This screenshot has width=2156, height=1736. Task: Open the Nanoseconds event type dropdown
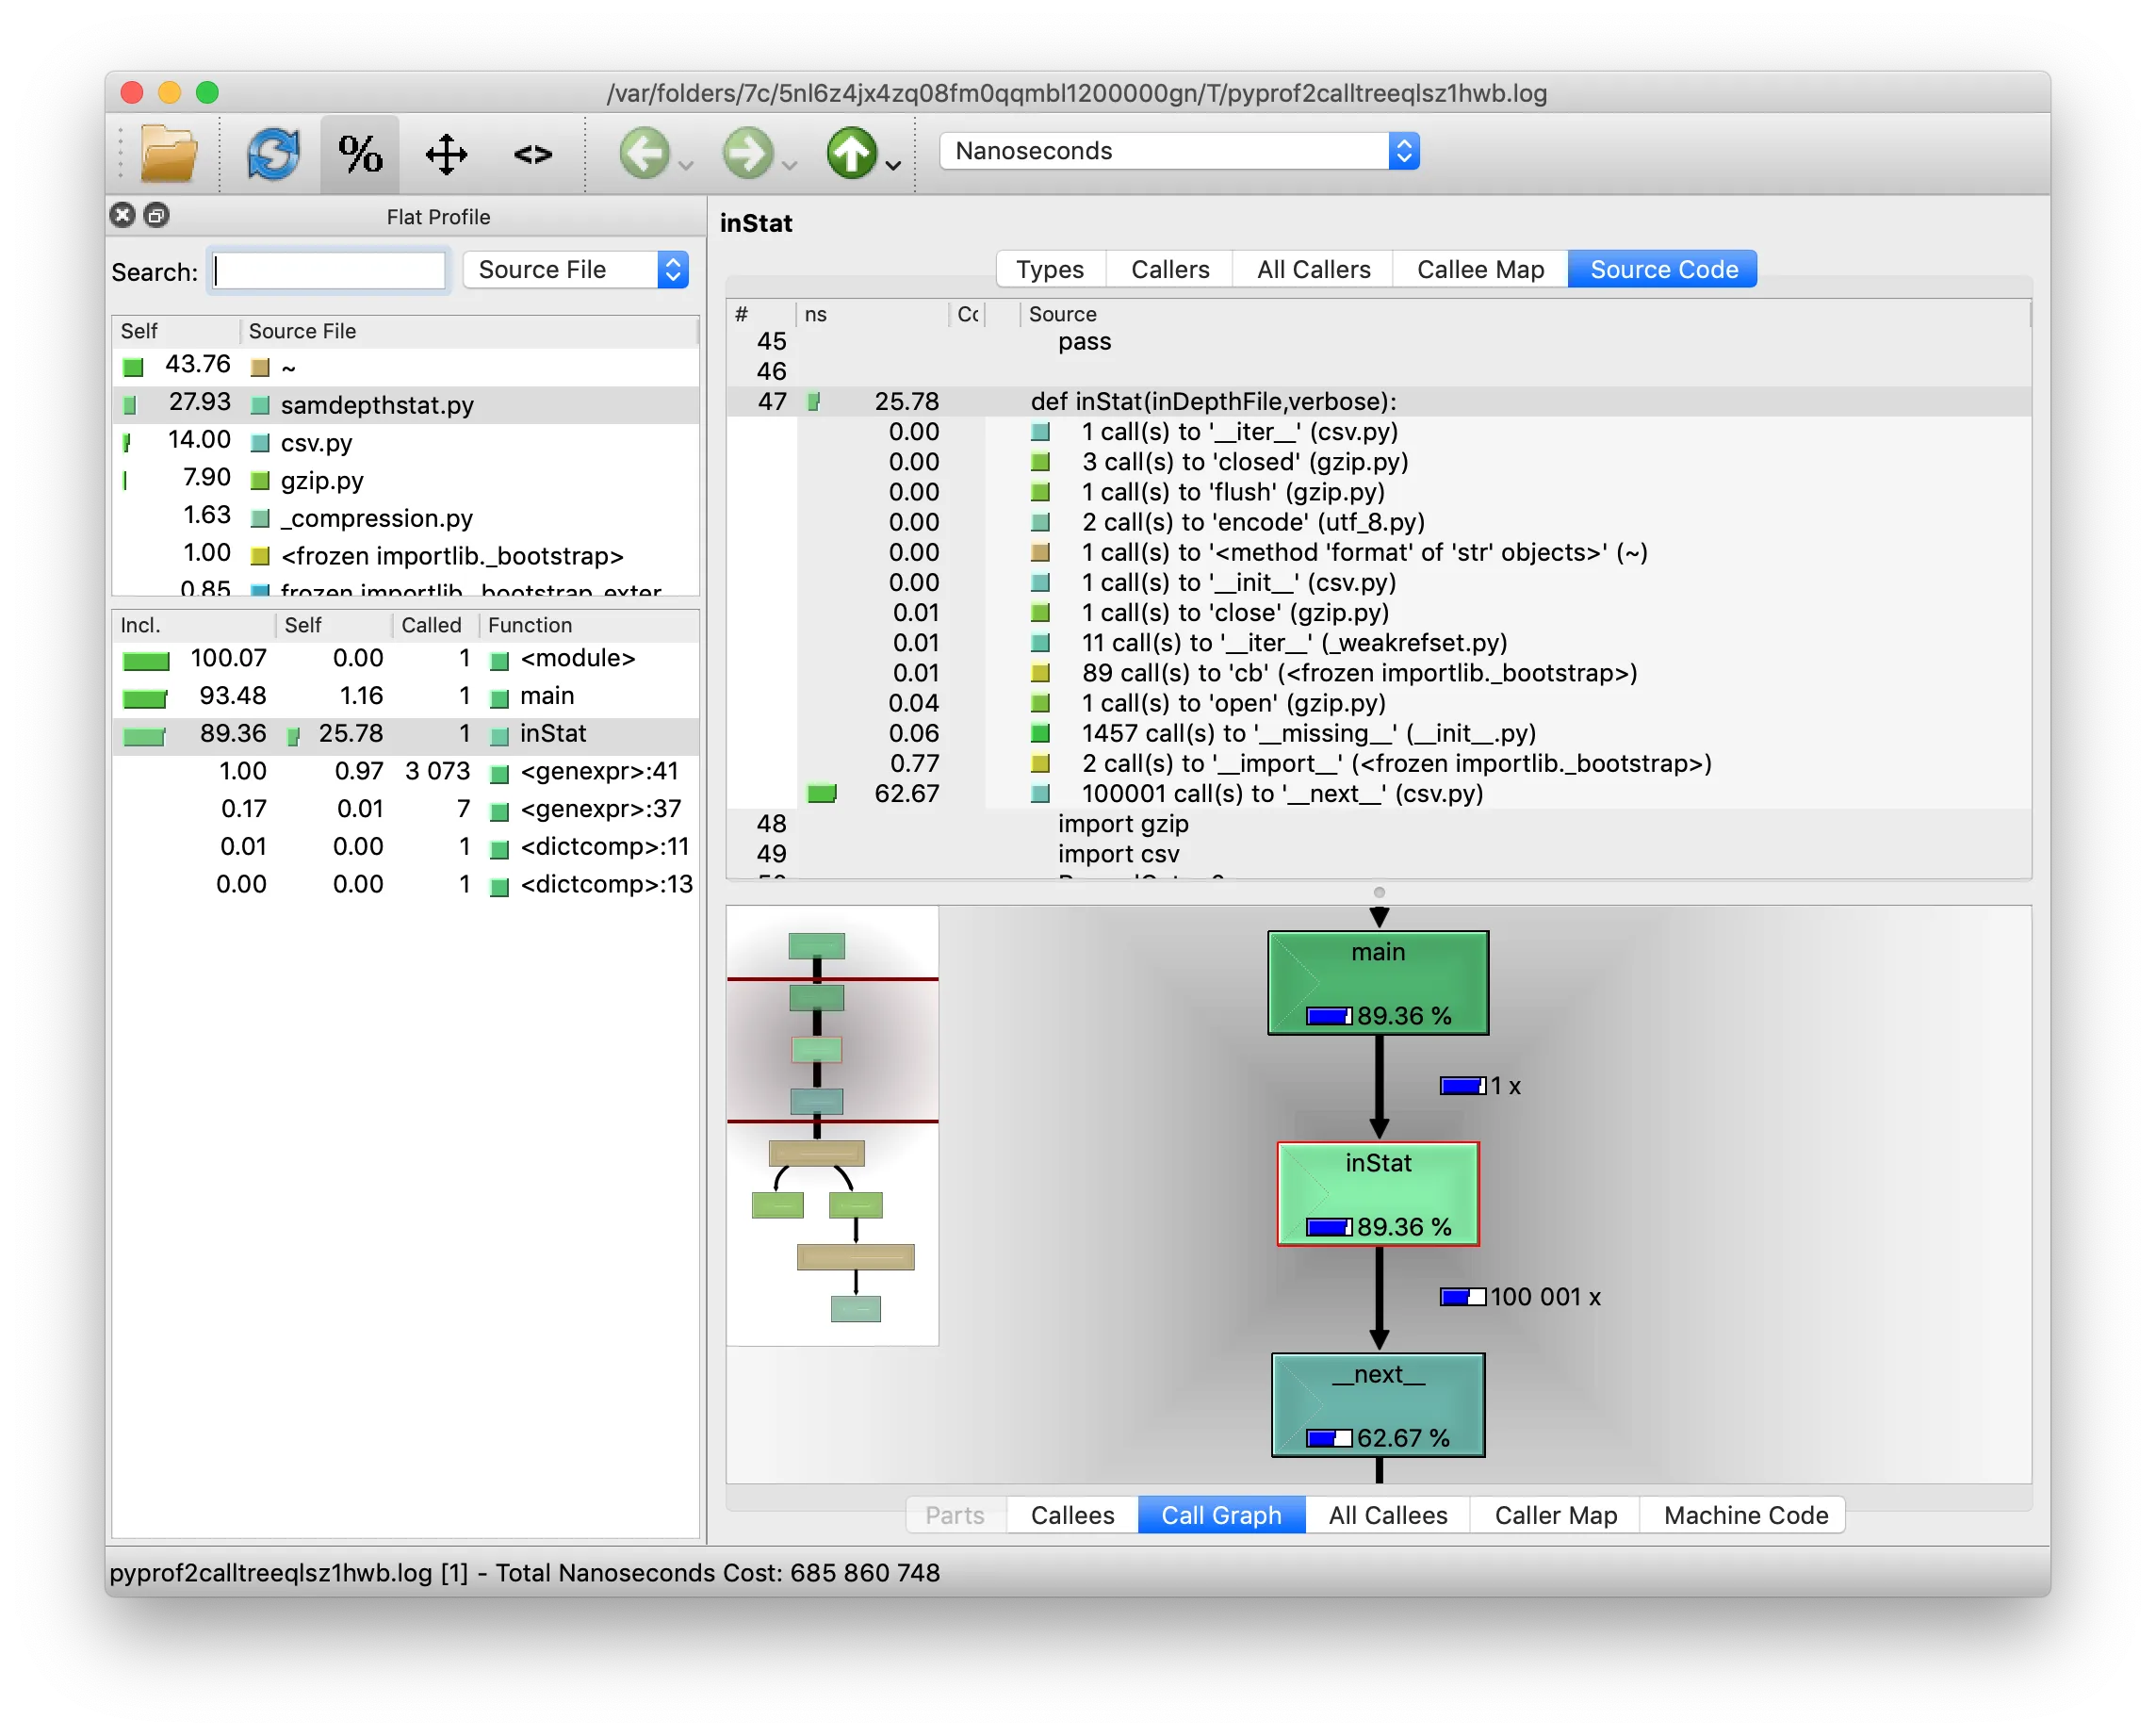(1179, 151)
